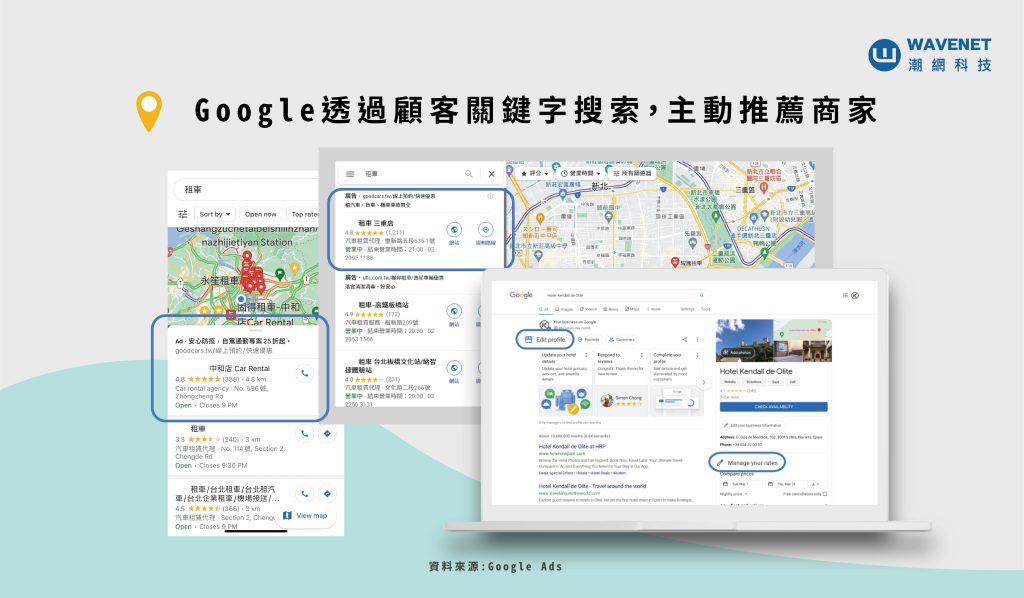Open the three-dot menu beside the share icon

697,339
